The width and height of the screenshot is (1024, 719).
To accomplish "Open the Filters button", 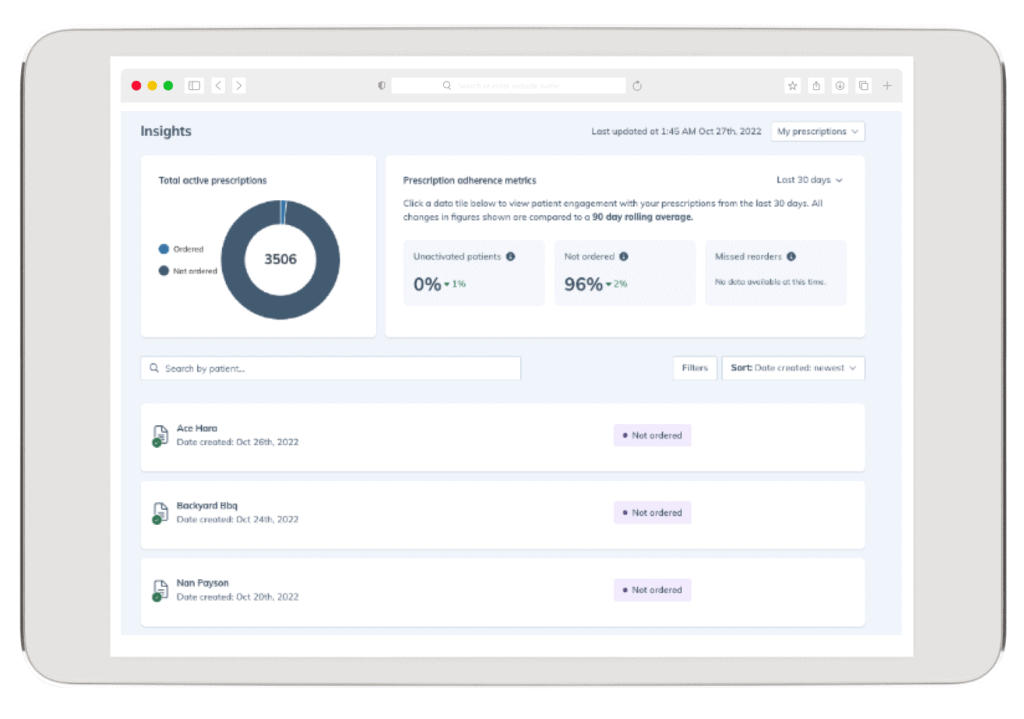I will (x=695, y=368).
